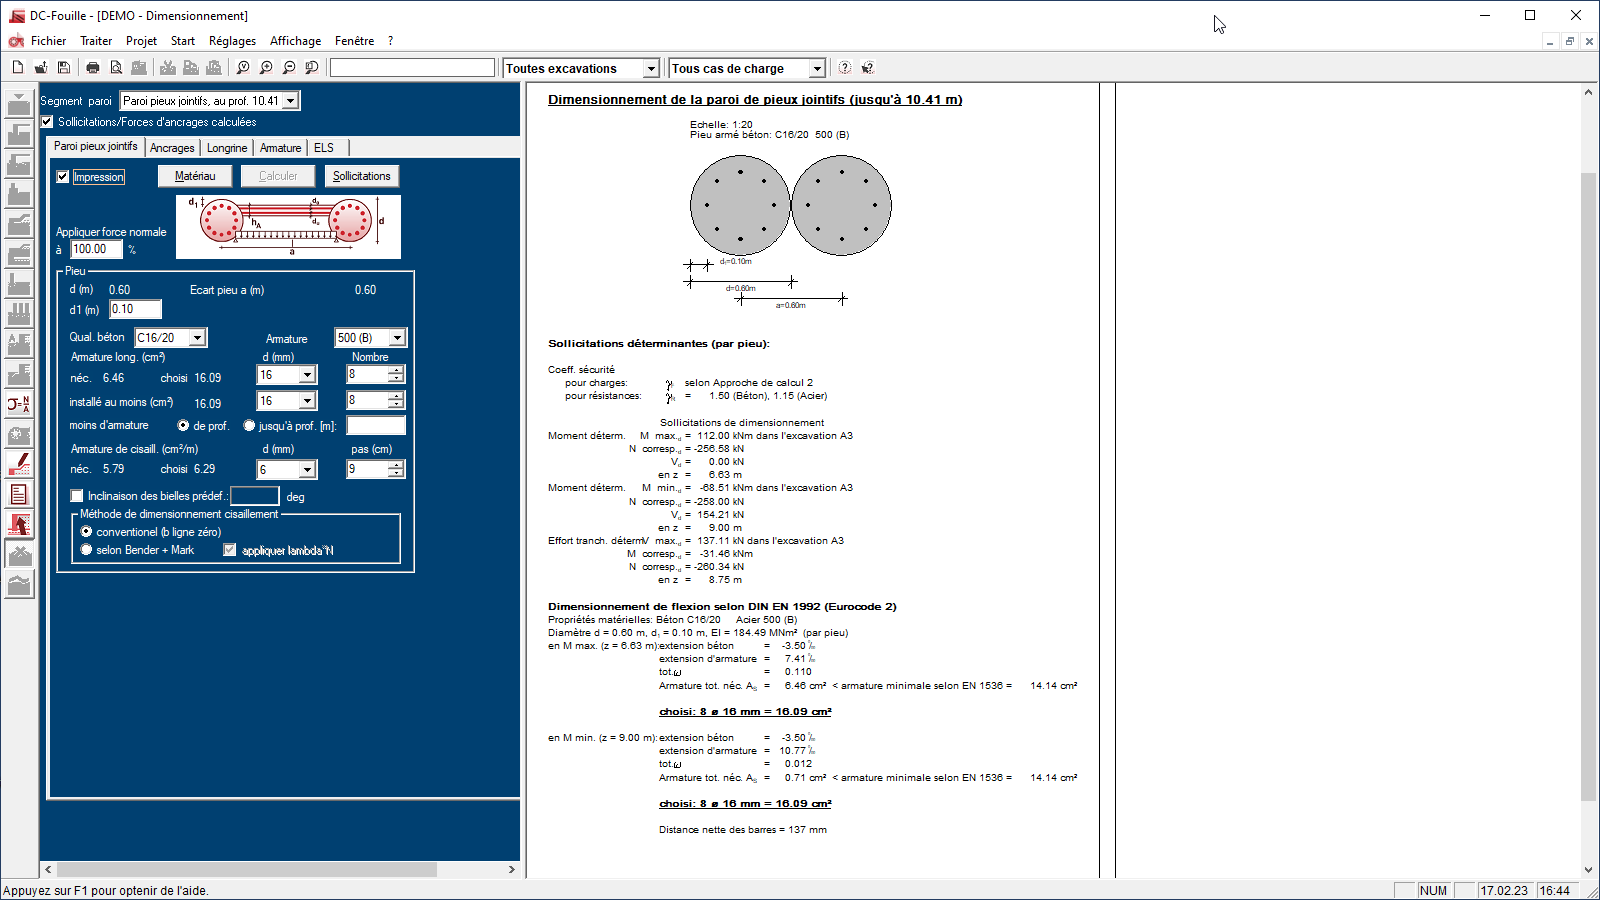Image resolution: width=1600 pixels, height=900 pixels.
Task: Click the empty toolbar text field
Action: point(412,68)
